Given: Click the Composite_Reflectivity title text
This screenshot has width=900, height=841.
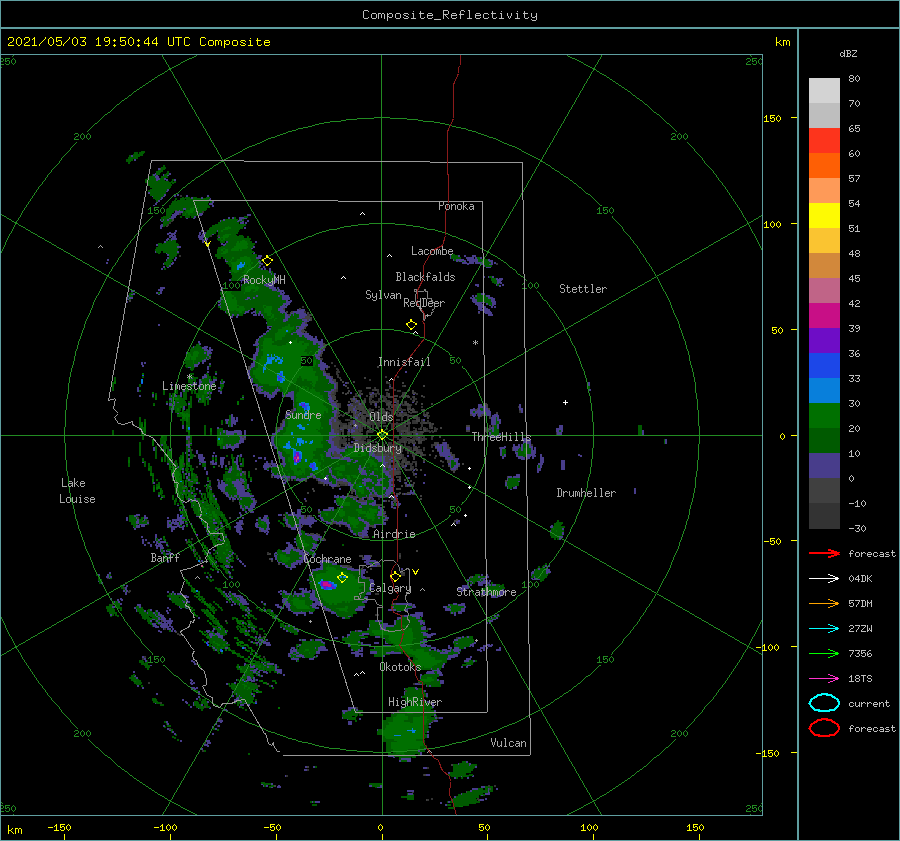Looking at the screenshot, I should 450,15.
